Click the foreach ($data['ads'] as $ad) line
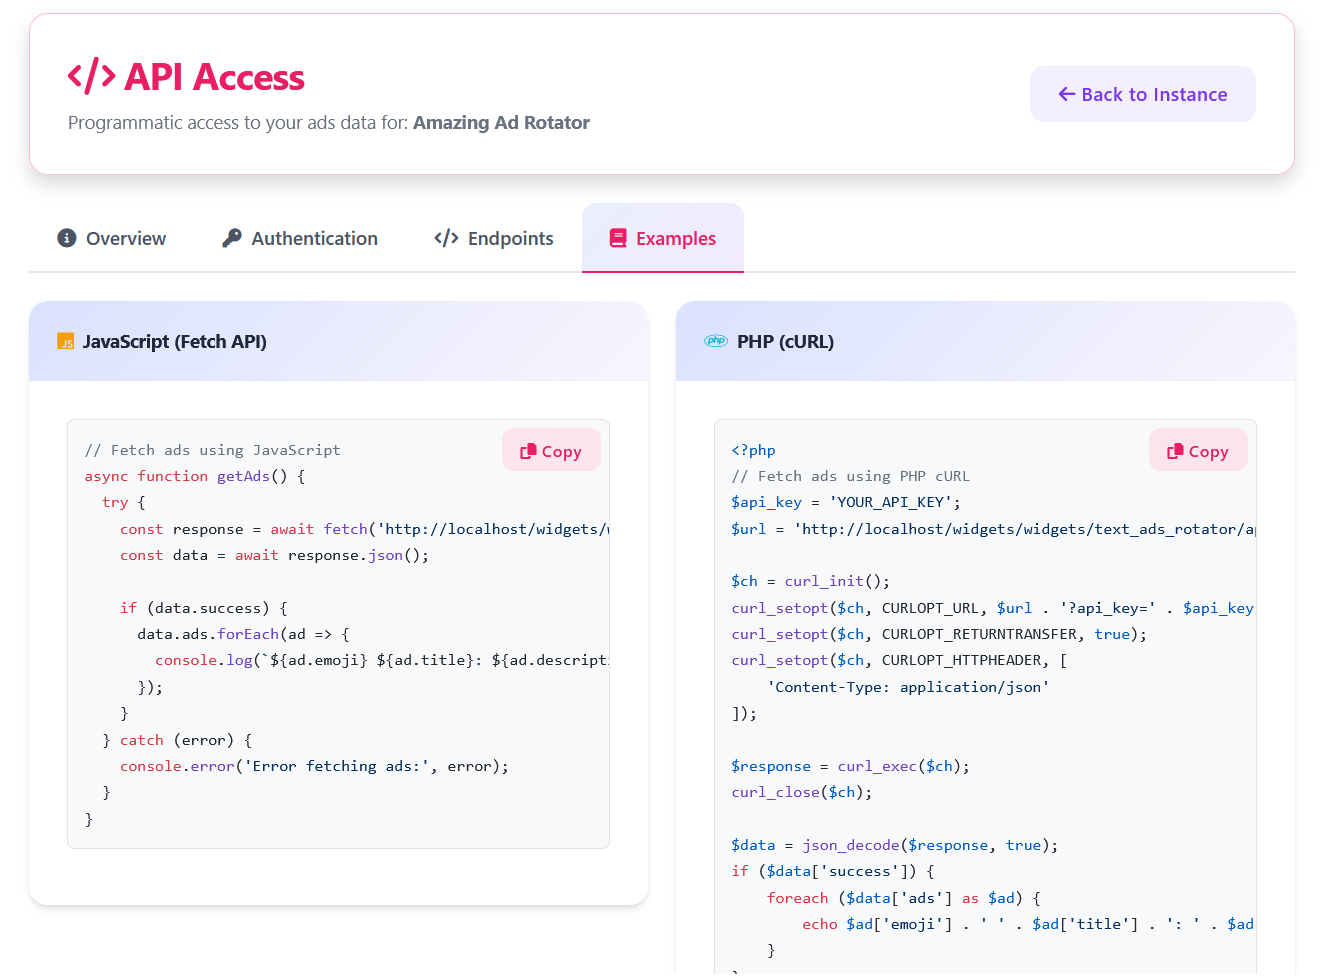This screenshot has height=976, width=1335. [904, 898]
